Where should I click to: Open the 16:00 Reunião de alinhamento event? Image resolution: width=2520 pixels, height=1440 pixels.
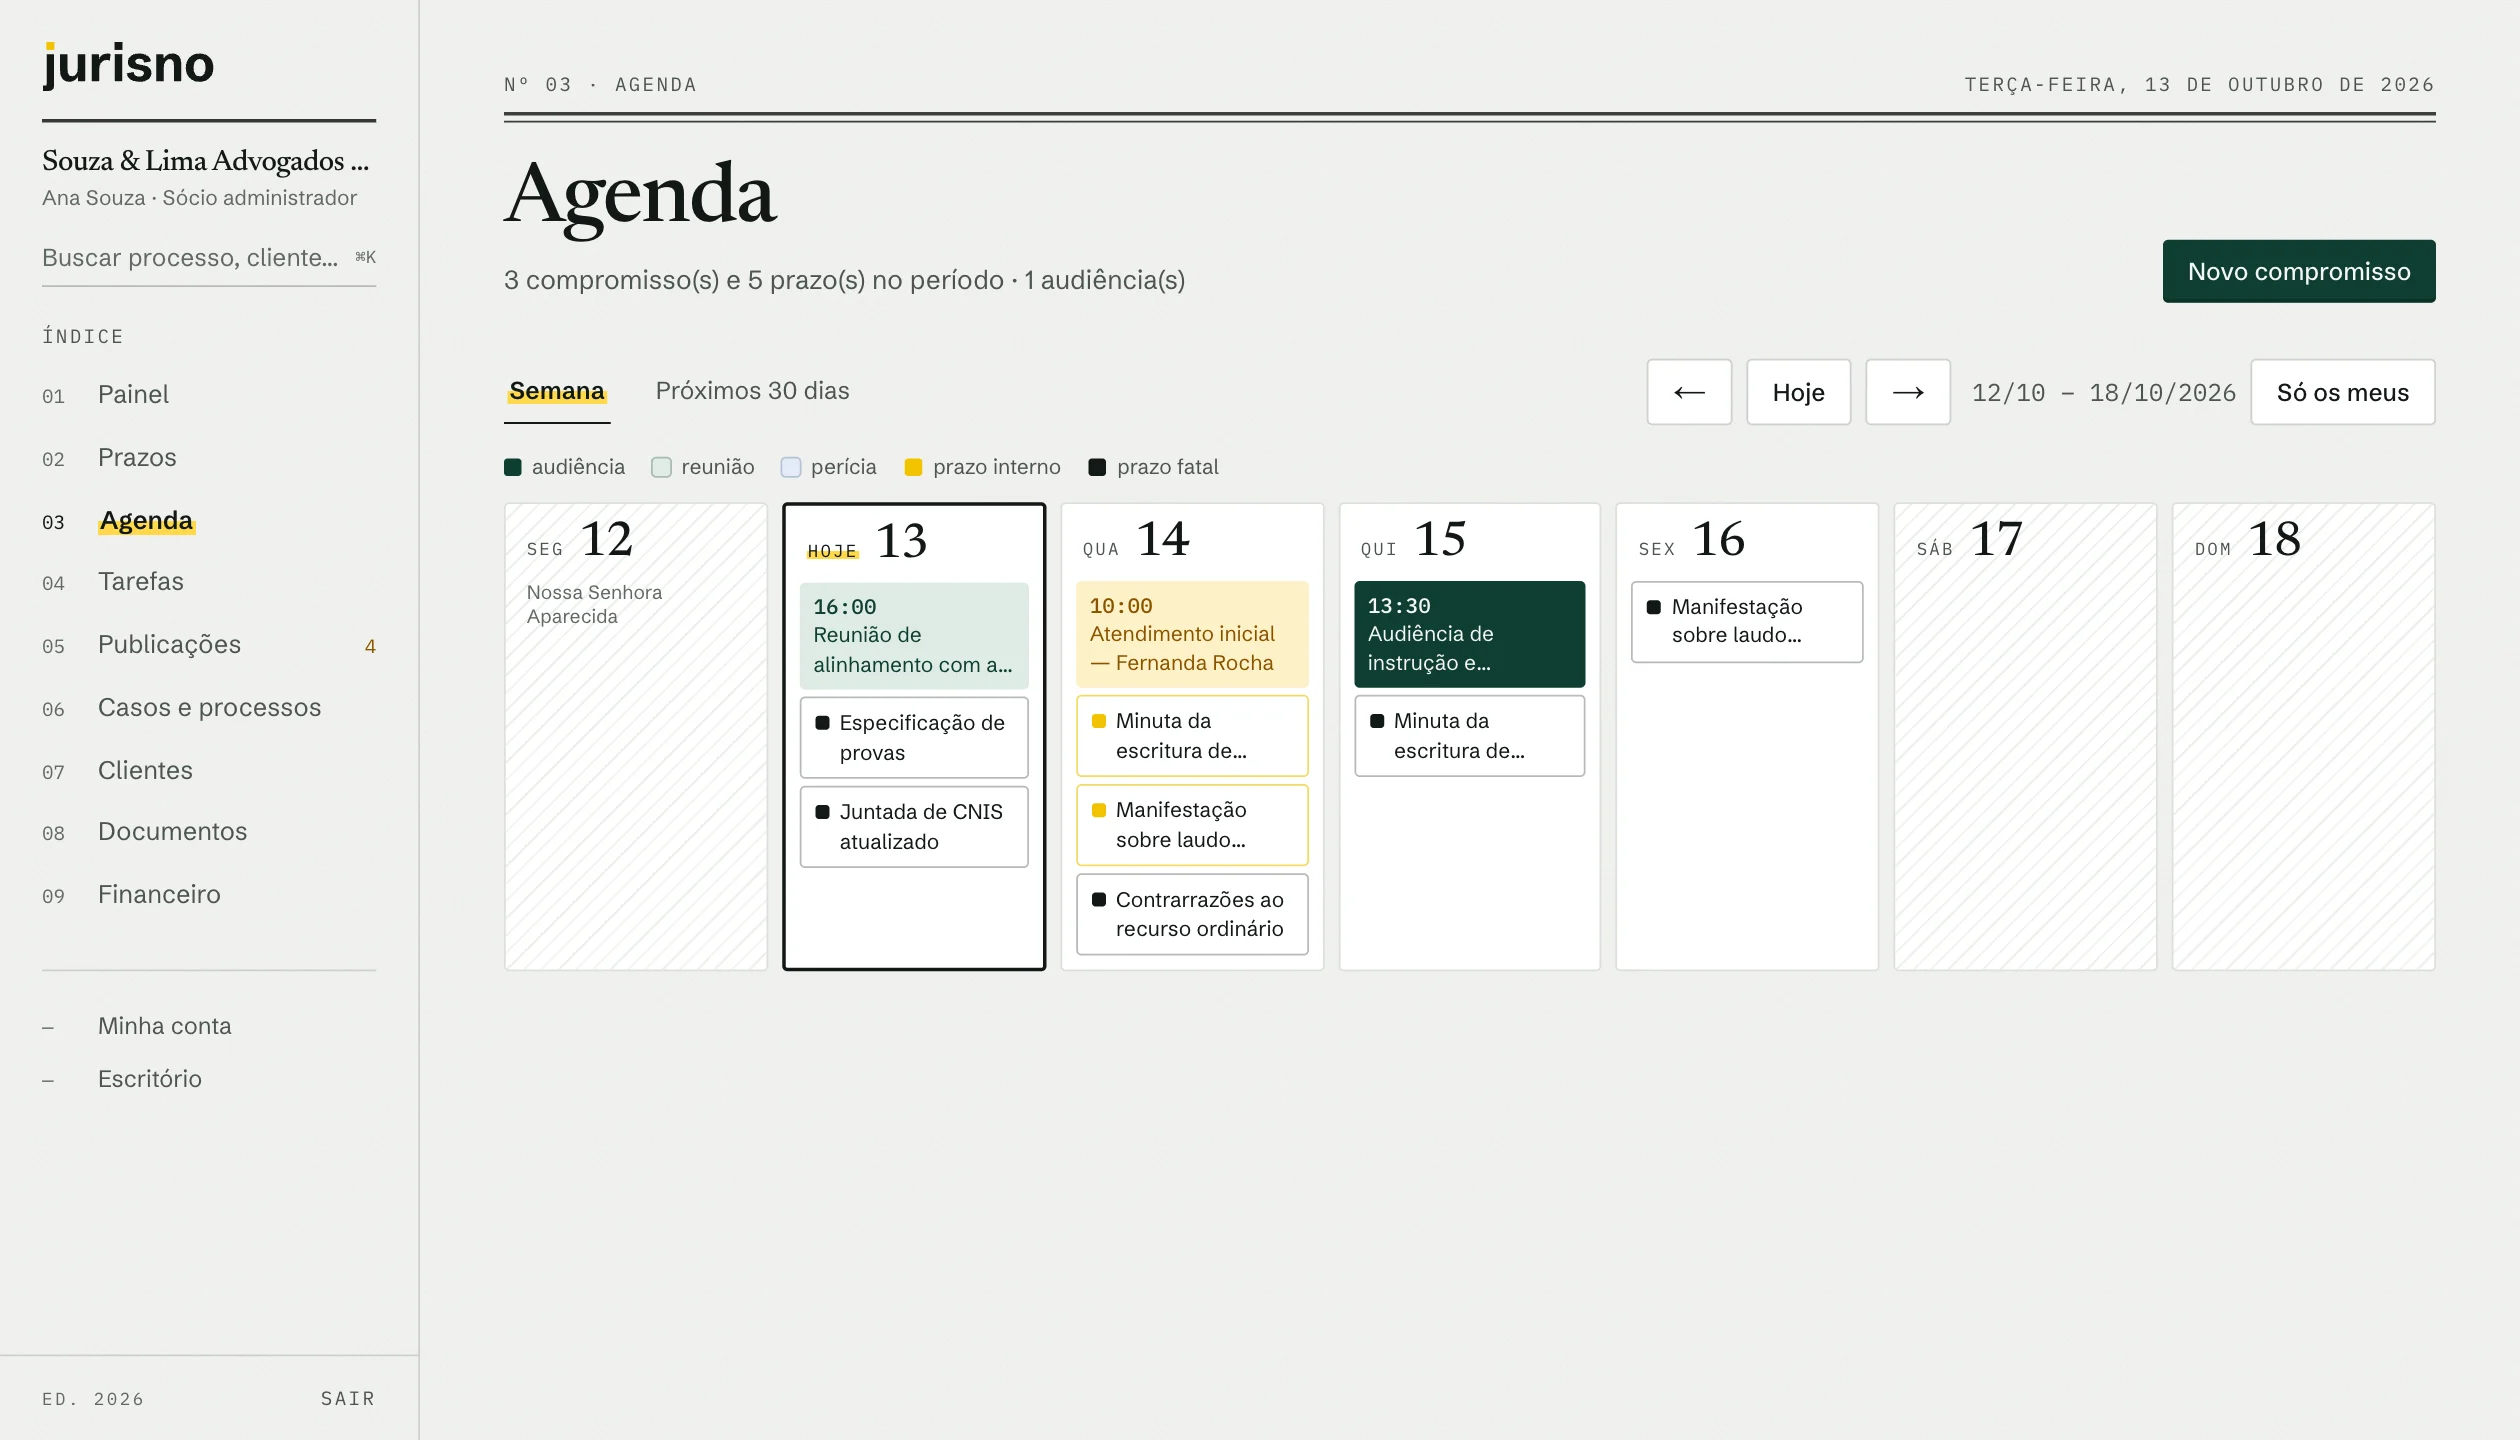point(913,635)
